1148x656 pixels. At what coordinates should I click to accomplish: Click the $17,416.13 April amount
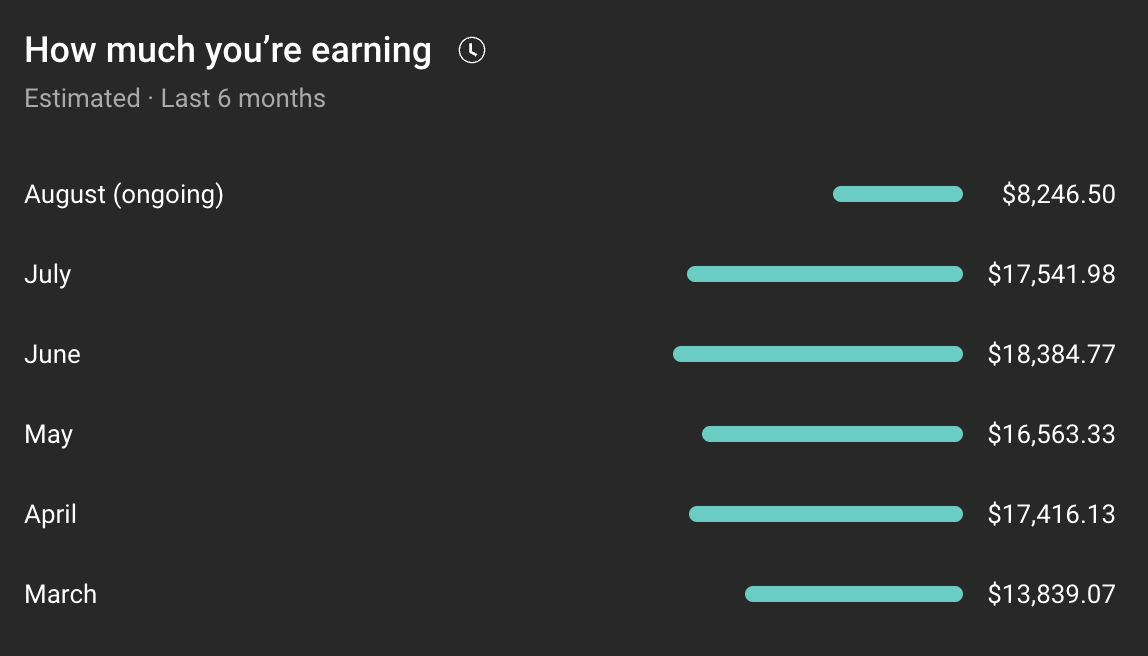pyautogui.click(x=1051, y=514)
